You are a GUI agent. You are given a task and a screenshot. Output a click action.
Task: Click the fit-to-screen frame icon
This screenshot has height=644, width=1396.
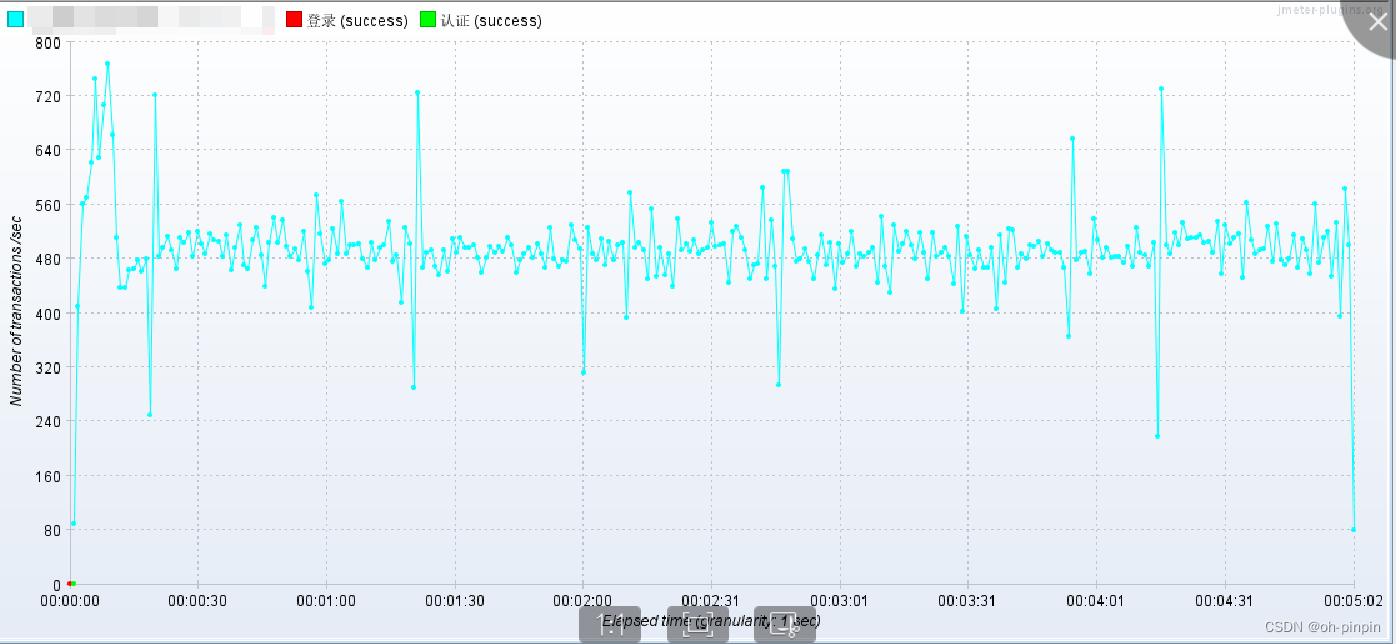(698, 624)
